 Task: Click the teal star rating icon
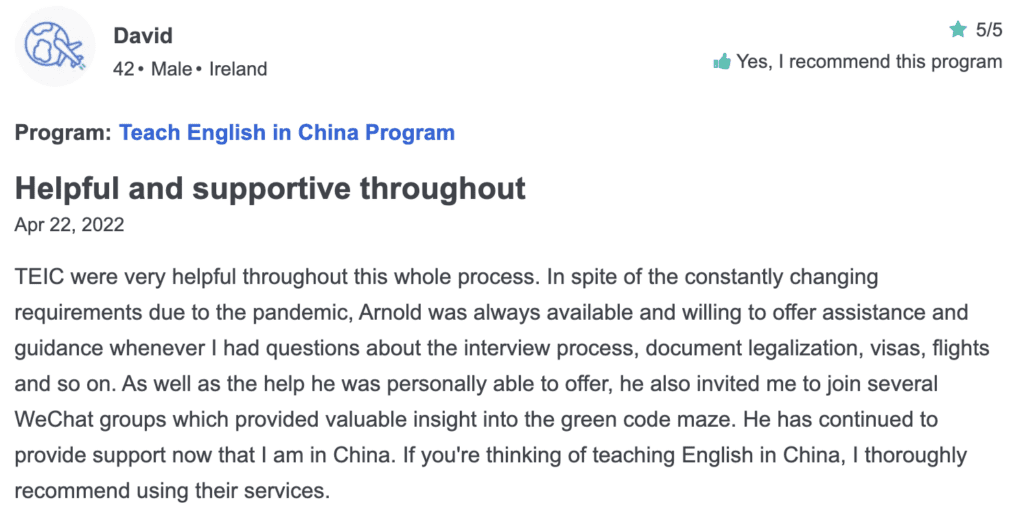pyautogui.click(x=958, y=29)
